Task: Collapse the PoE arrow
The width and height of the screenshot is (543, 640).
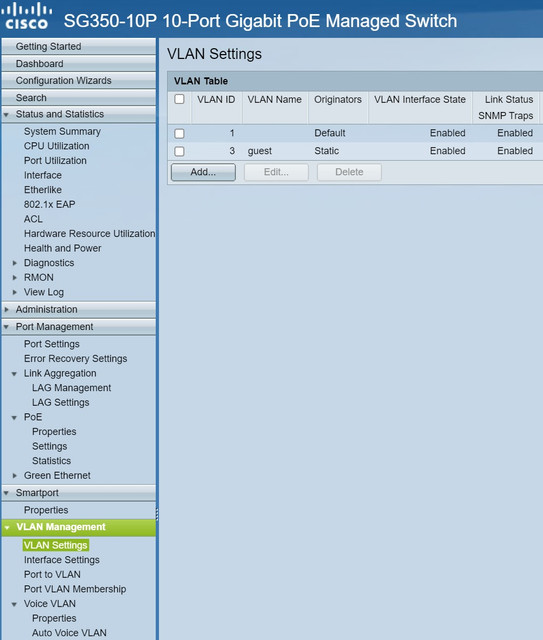Action: coord(14,418)
